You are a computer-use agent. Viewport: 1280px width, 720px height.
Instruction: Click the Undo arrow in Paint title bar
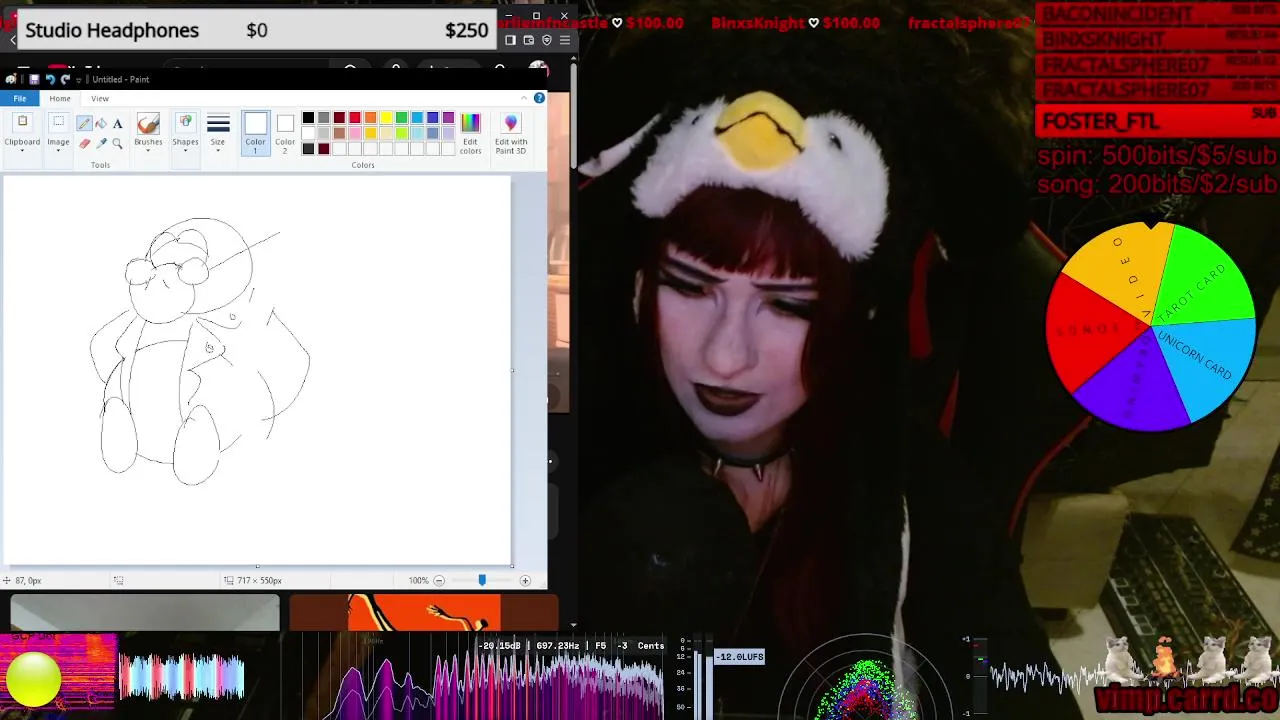(x=49, y=79)
